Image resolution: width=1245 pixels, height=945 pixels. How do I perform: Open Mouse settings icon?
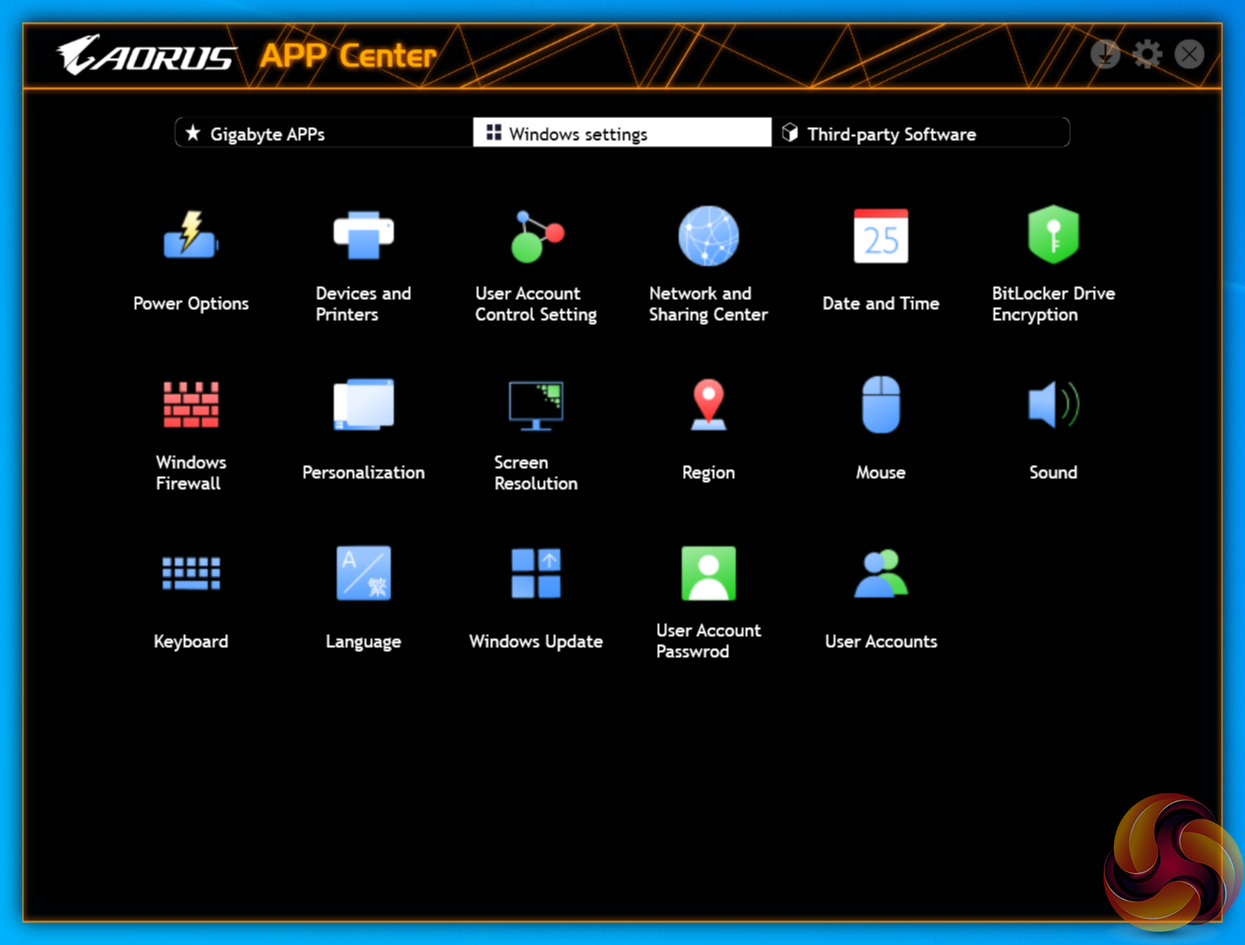coord(881,405)
